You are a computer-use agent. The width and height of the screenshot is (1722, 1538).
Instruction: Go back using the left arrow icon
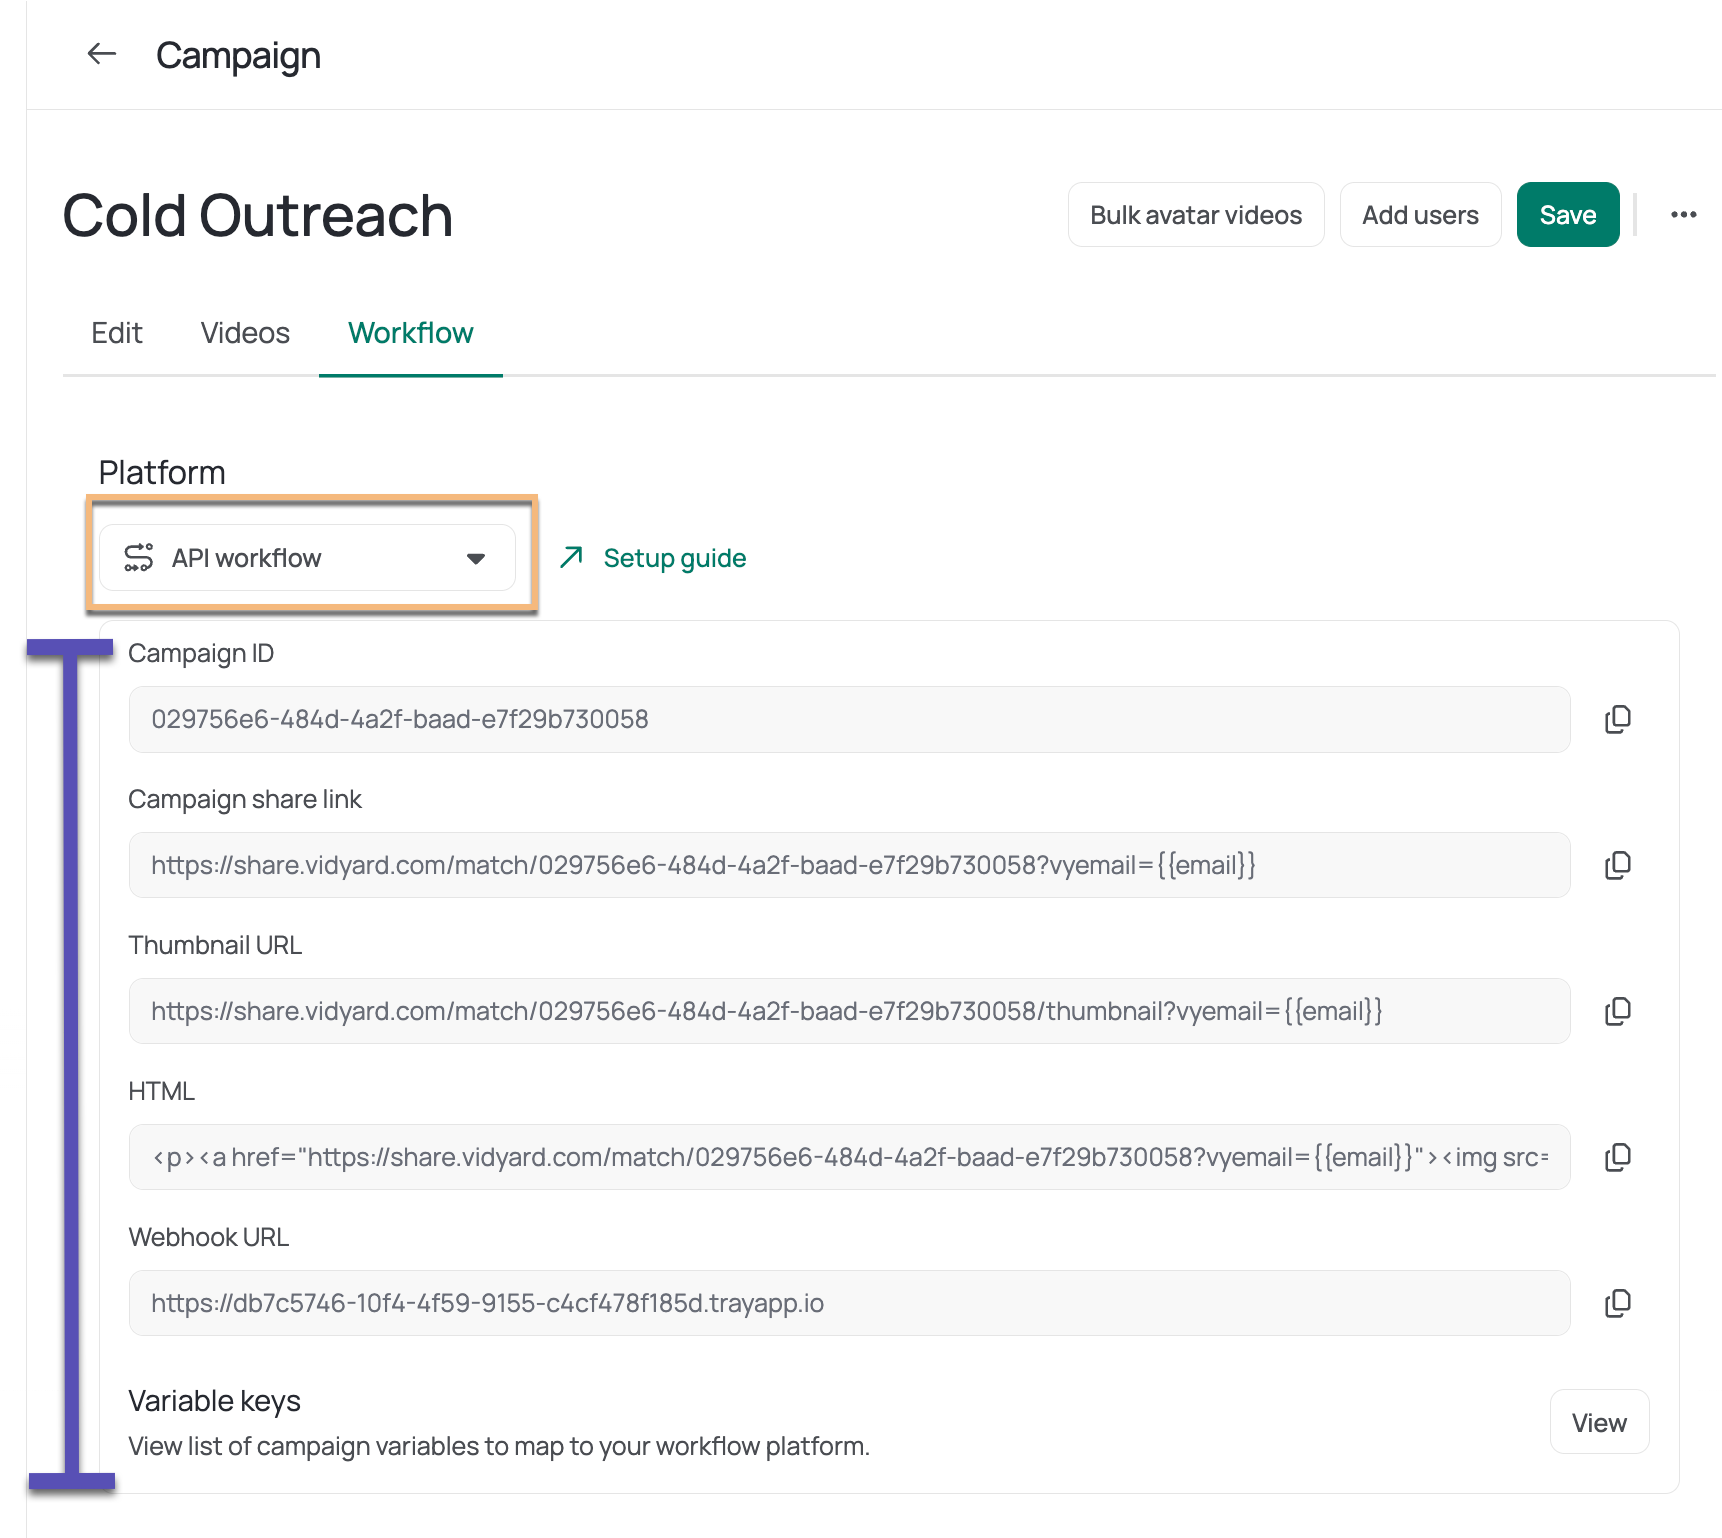pos(102,54)
